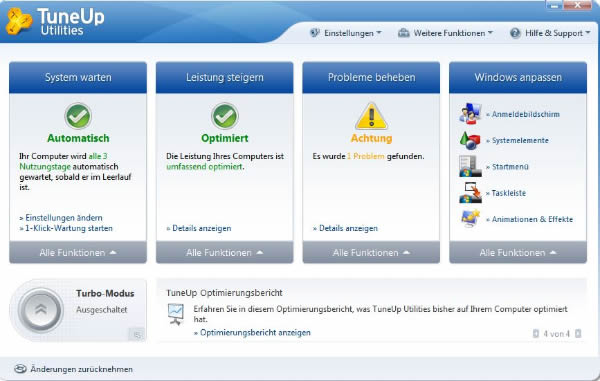Select the Windows anpassen header

coord(518,77)
